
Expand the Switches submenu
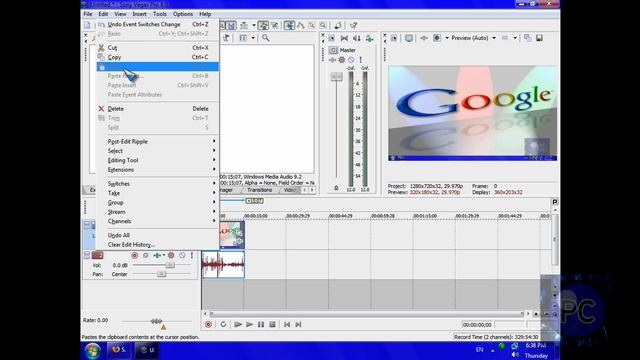pyautogui.click(x=157, y=184)
